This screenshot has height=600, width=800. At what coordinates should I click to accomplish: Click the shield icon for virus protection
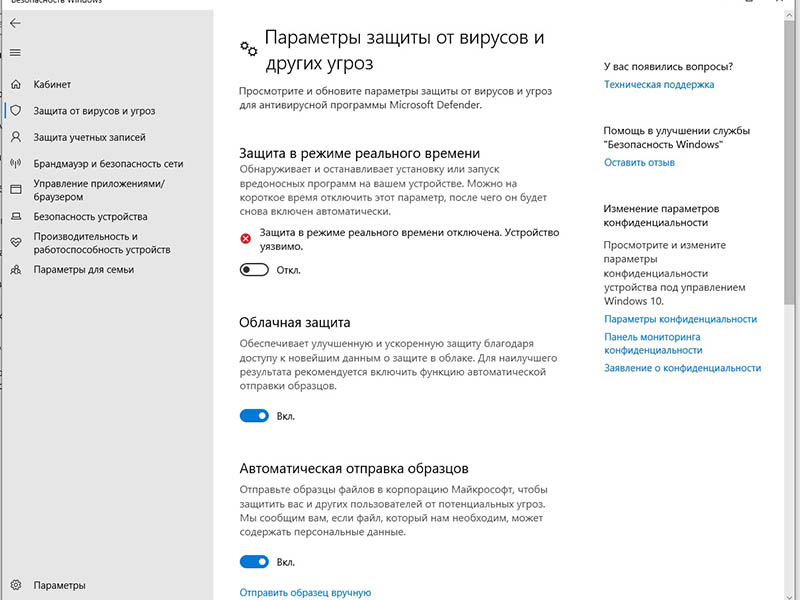pyautogui.click(x=16, y=110)
